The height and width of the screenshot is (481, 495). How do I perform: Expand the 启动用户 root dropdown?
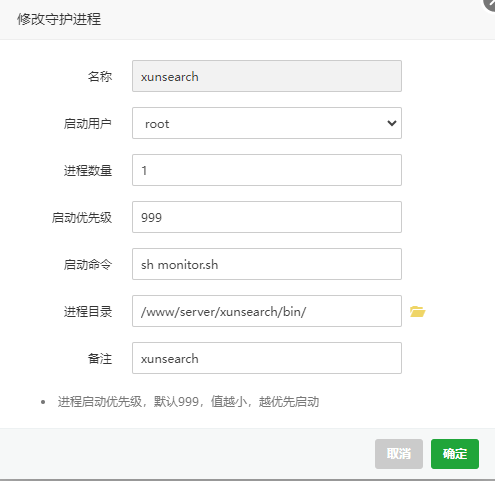(x=267, y=123)
